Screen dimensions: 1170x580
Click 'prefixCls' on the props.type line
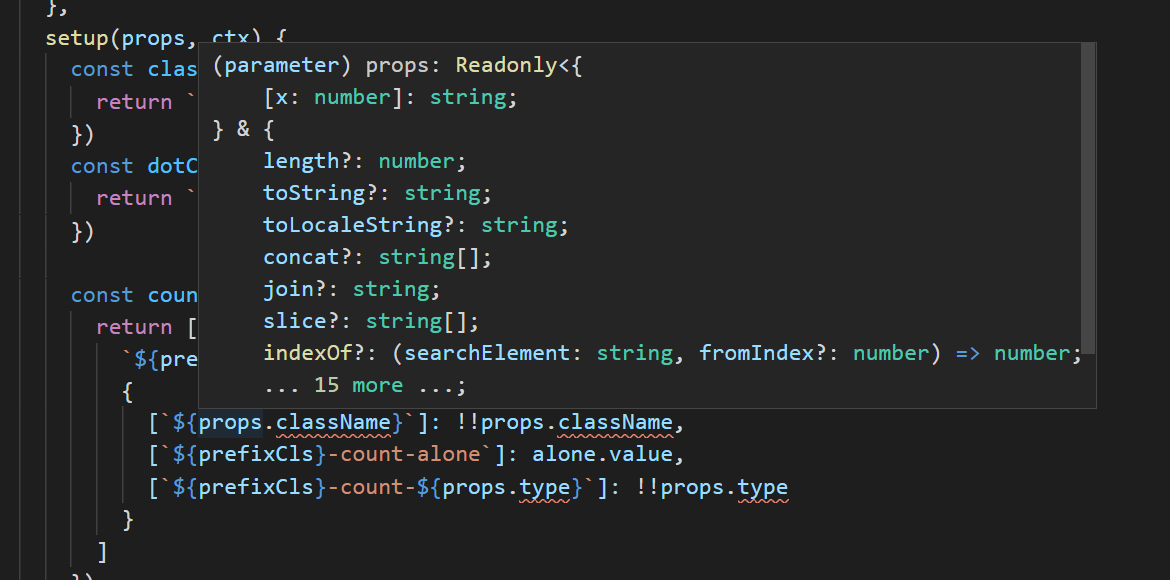point(256,487)
